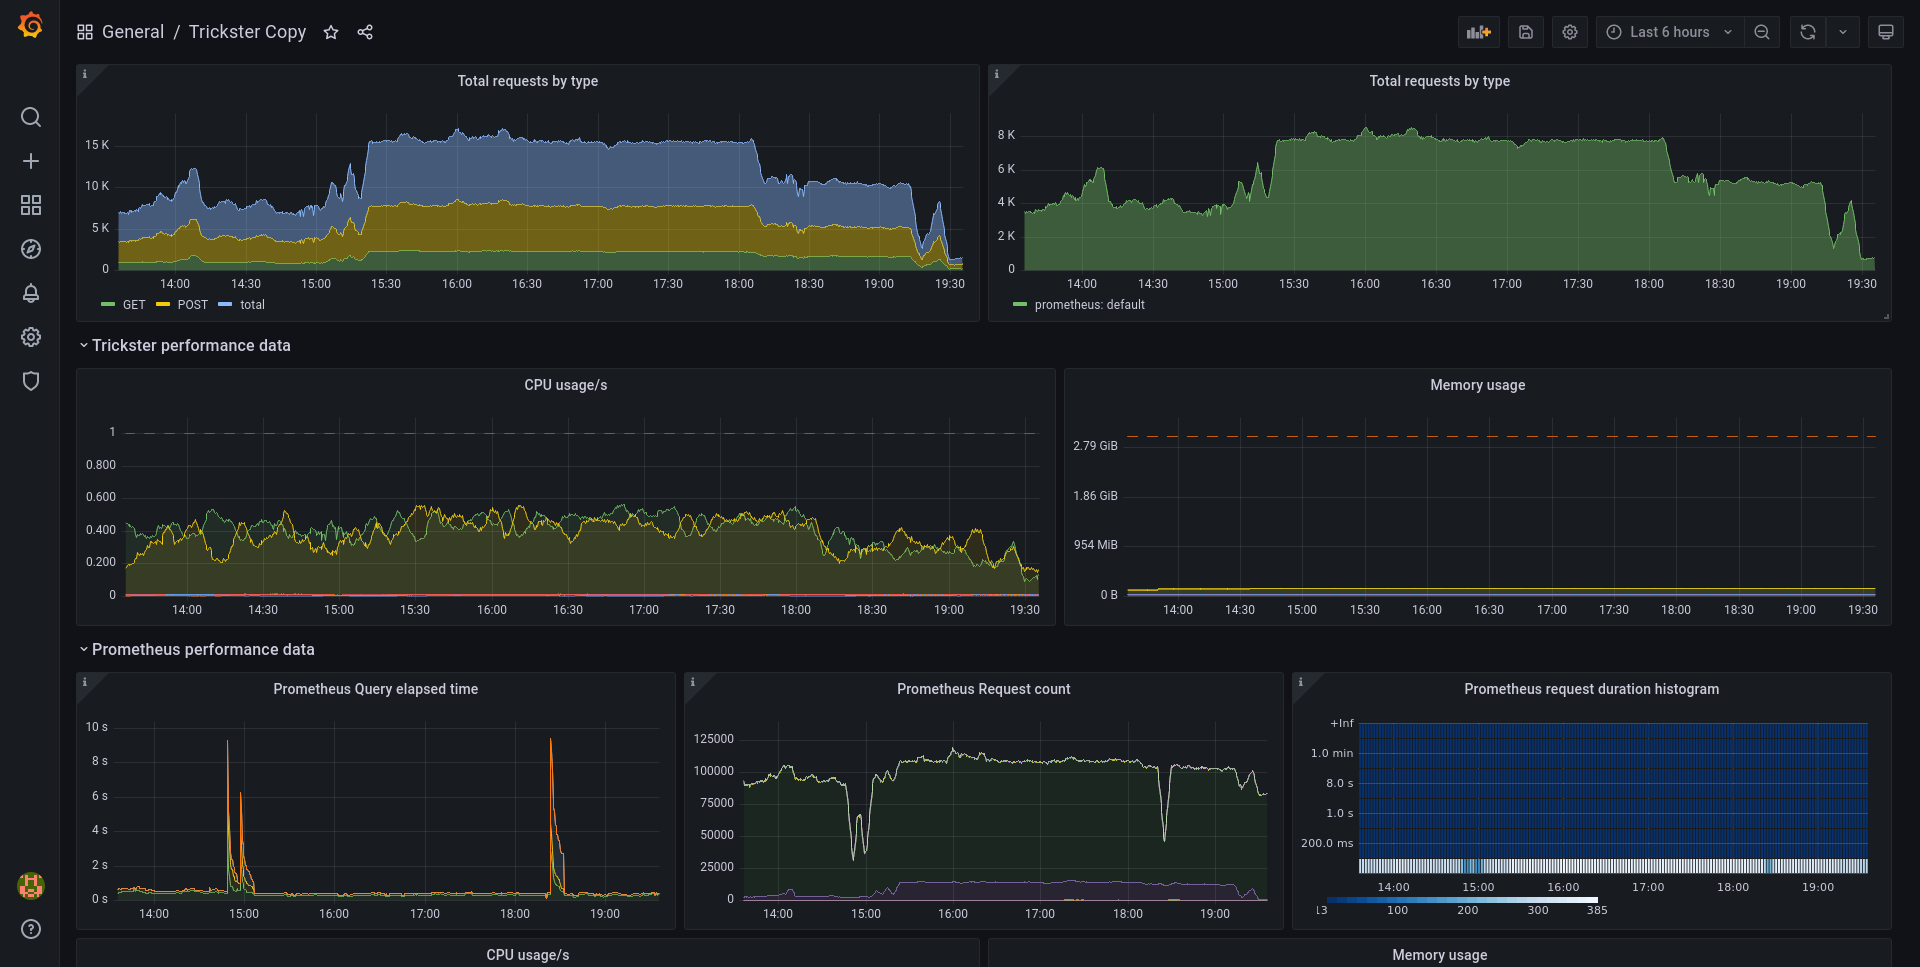Open the Last 6 hours time picker
This screenshot has width=1920, height=967.
point(1669,32)
